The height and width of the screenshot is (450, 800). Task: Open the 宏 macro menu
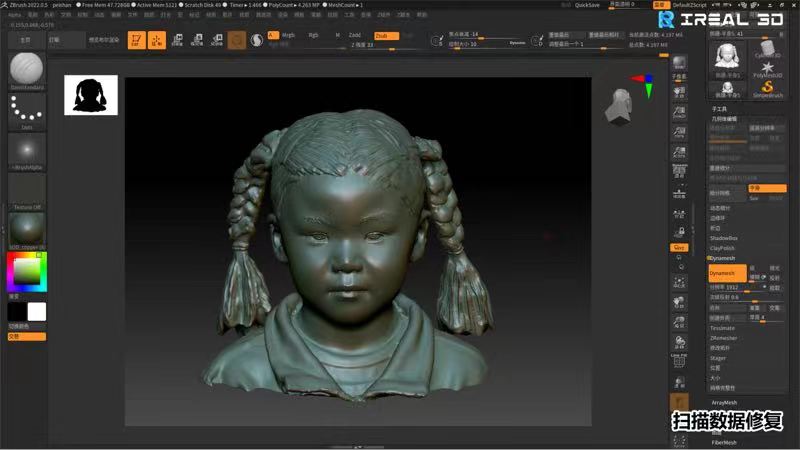coord(180,15)
